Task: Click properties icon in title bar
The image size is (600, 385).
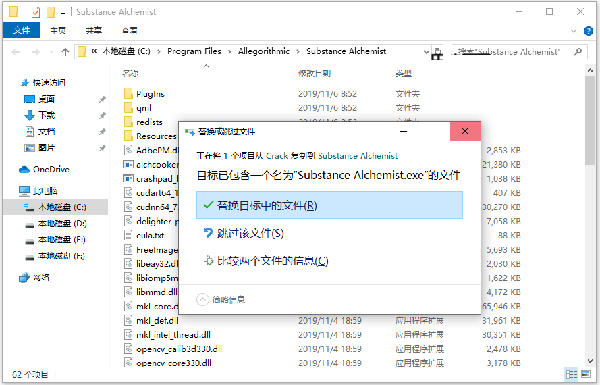Action: (x=36, y=12)
